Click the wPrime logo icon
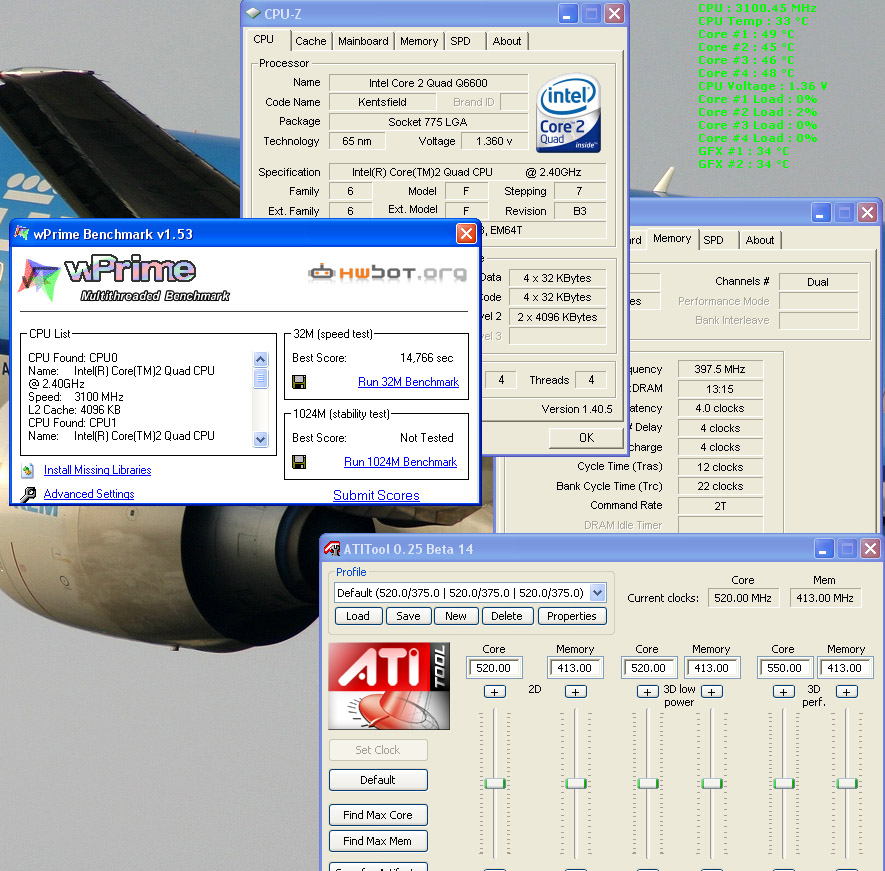The image size is (885, 871). pyautogui.click(x=38, y=279)
